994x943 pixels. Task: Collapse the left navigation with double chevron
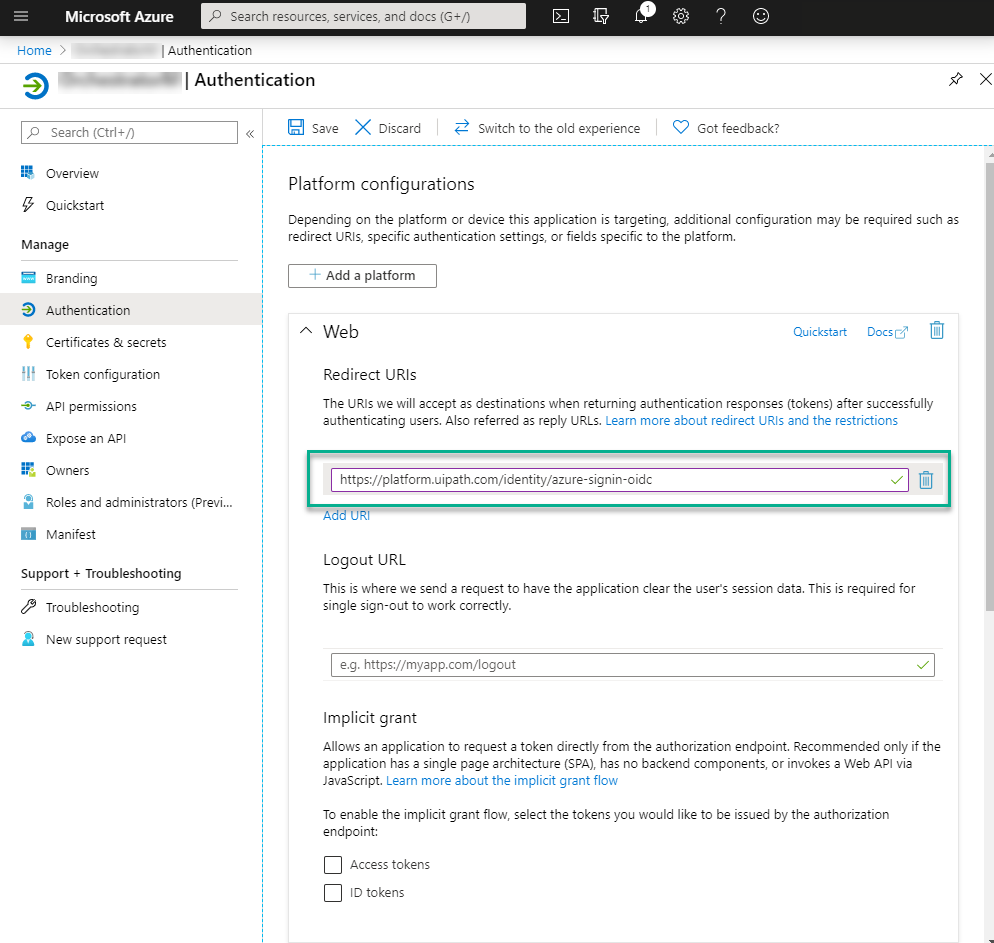pos(250,132)
